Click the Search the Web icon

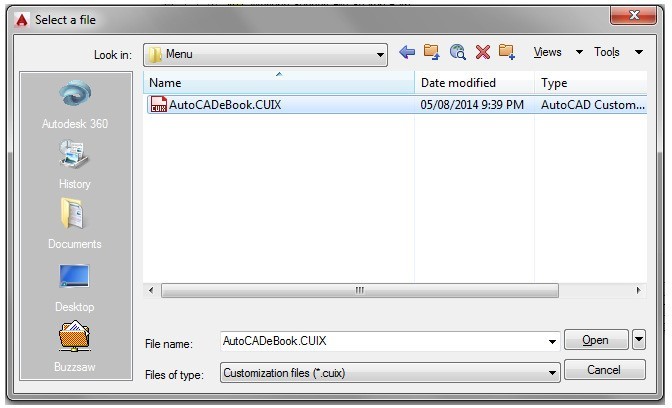click(458, 52)
